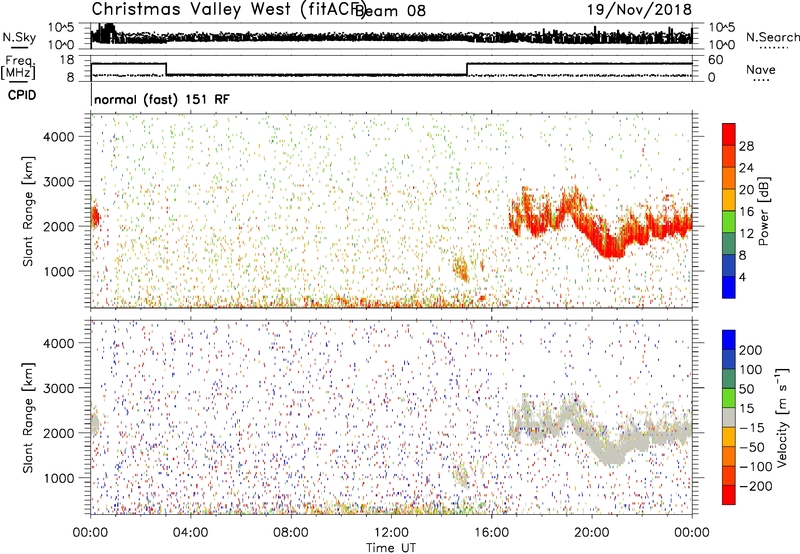This screenshot has width=800, height=554.
Task: Click the '20:00' time axis tick
Action: click(592, 533)
